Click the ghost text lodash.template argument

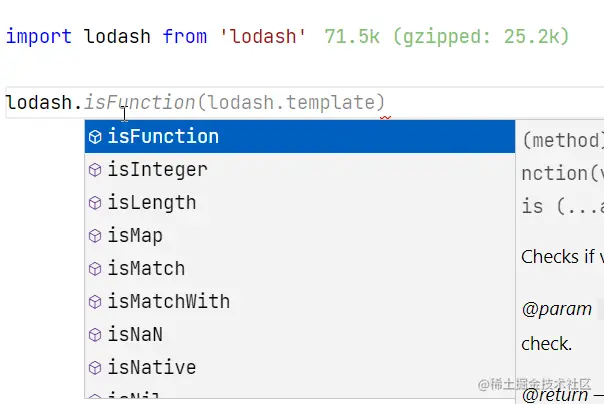(291, 103)
